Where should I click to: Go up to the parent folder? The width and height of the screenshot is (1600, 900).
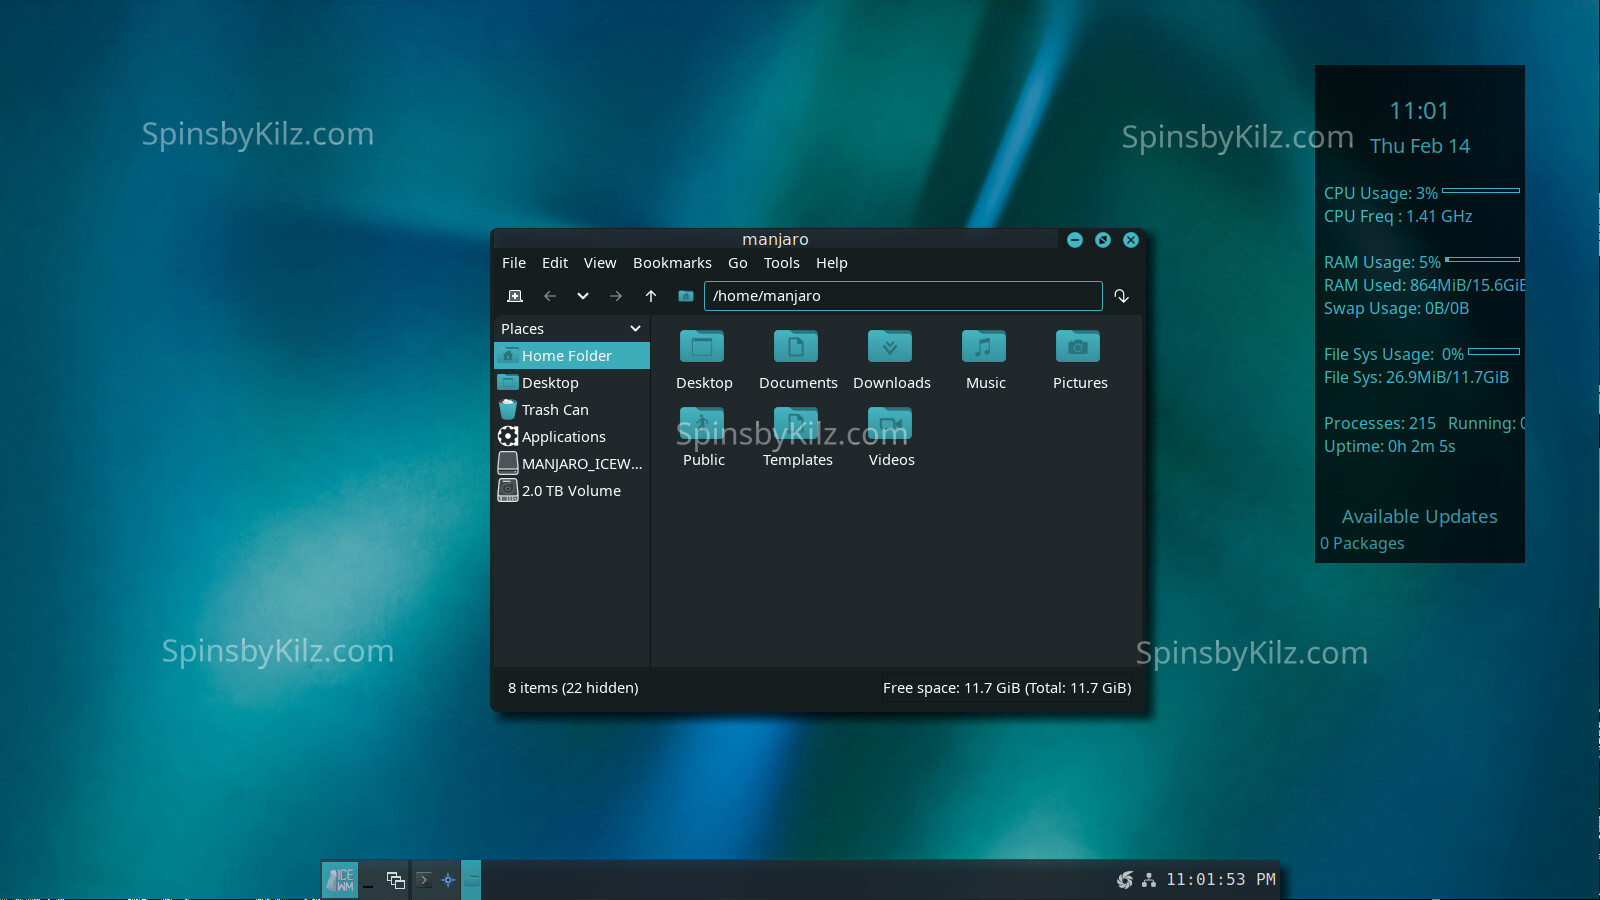651,296
